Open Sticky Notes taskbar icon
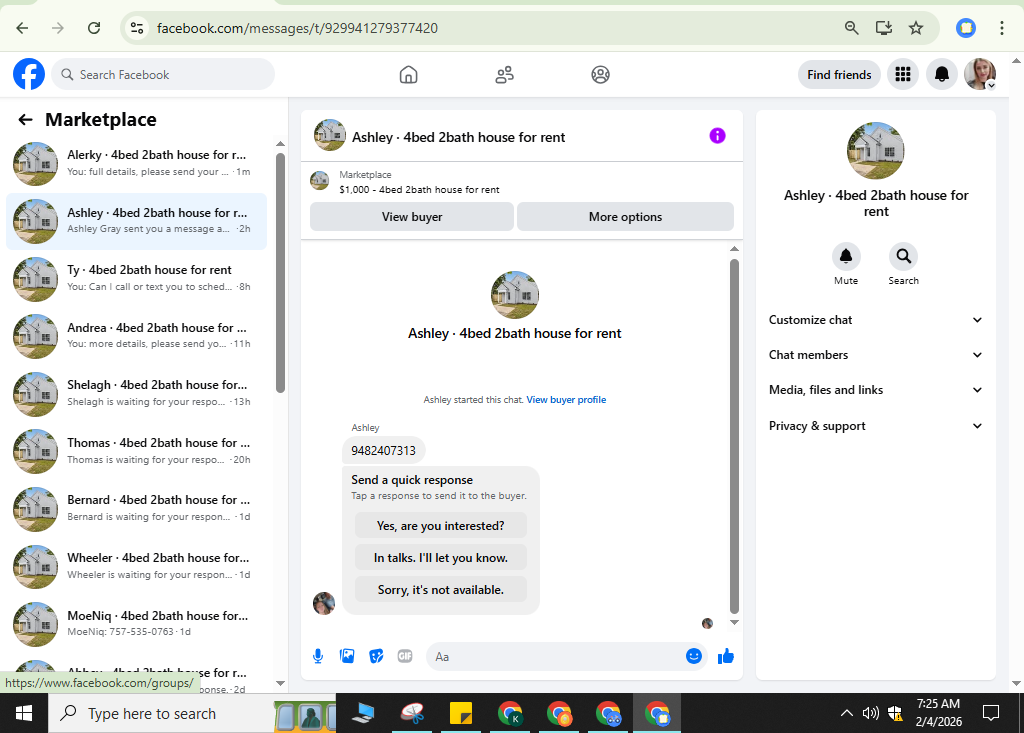This screenshot has width=1024, height=733. (x=461, y=713)
